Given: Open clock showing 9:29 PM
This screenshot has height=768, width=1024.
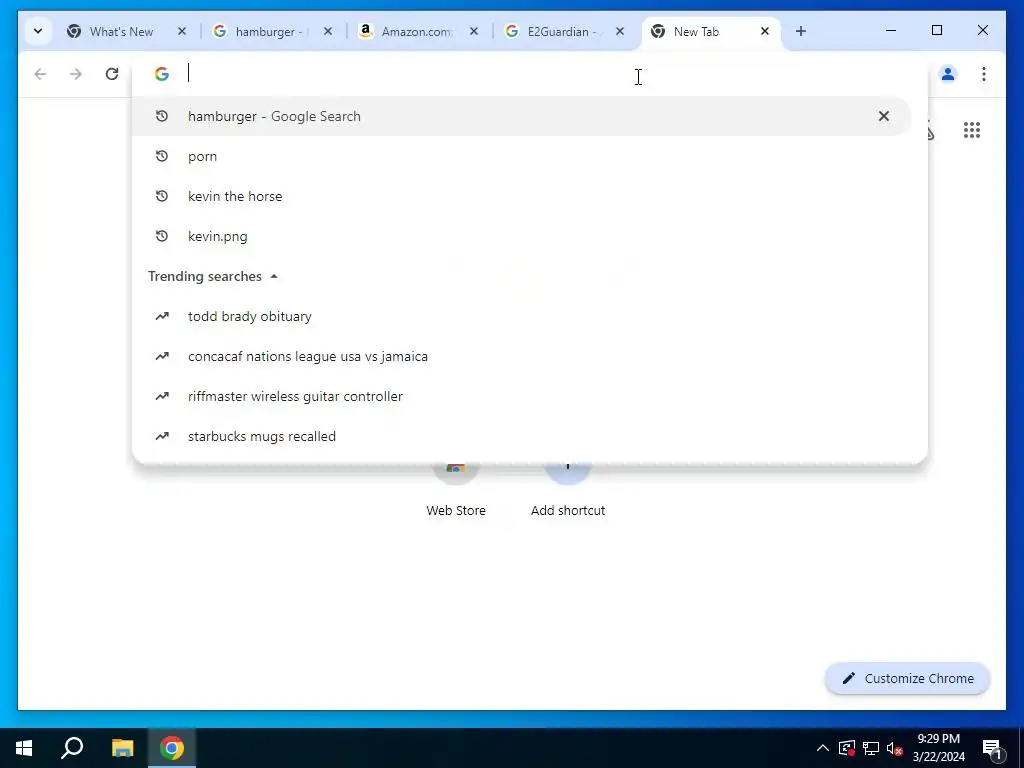Looking at the screenshot, I should (938, 748).
